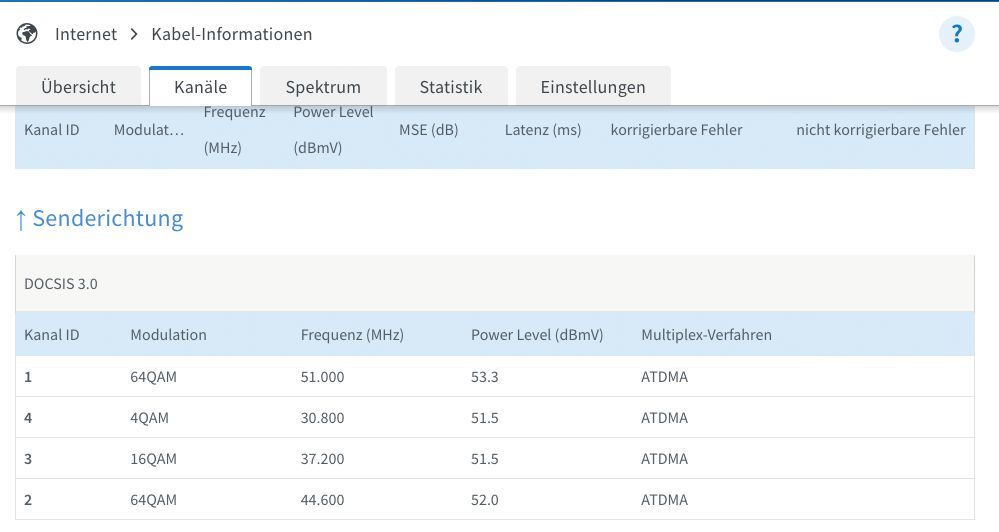Viewport: 999px width, 532px height.
Task: Switch to the Übersicht tab
Action: (78, 87)
